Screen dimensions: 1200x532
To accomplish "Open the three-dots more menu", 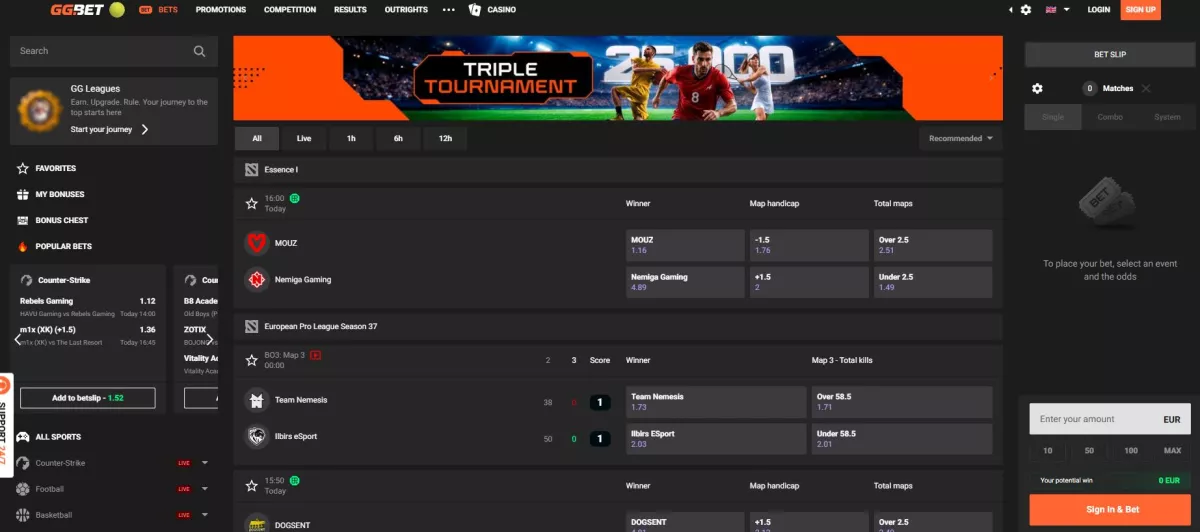I will coord(448,10).
